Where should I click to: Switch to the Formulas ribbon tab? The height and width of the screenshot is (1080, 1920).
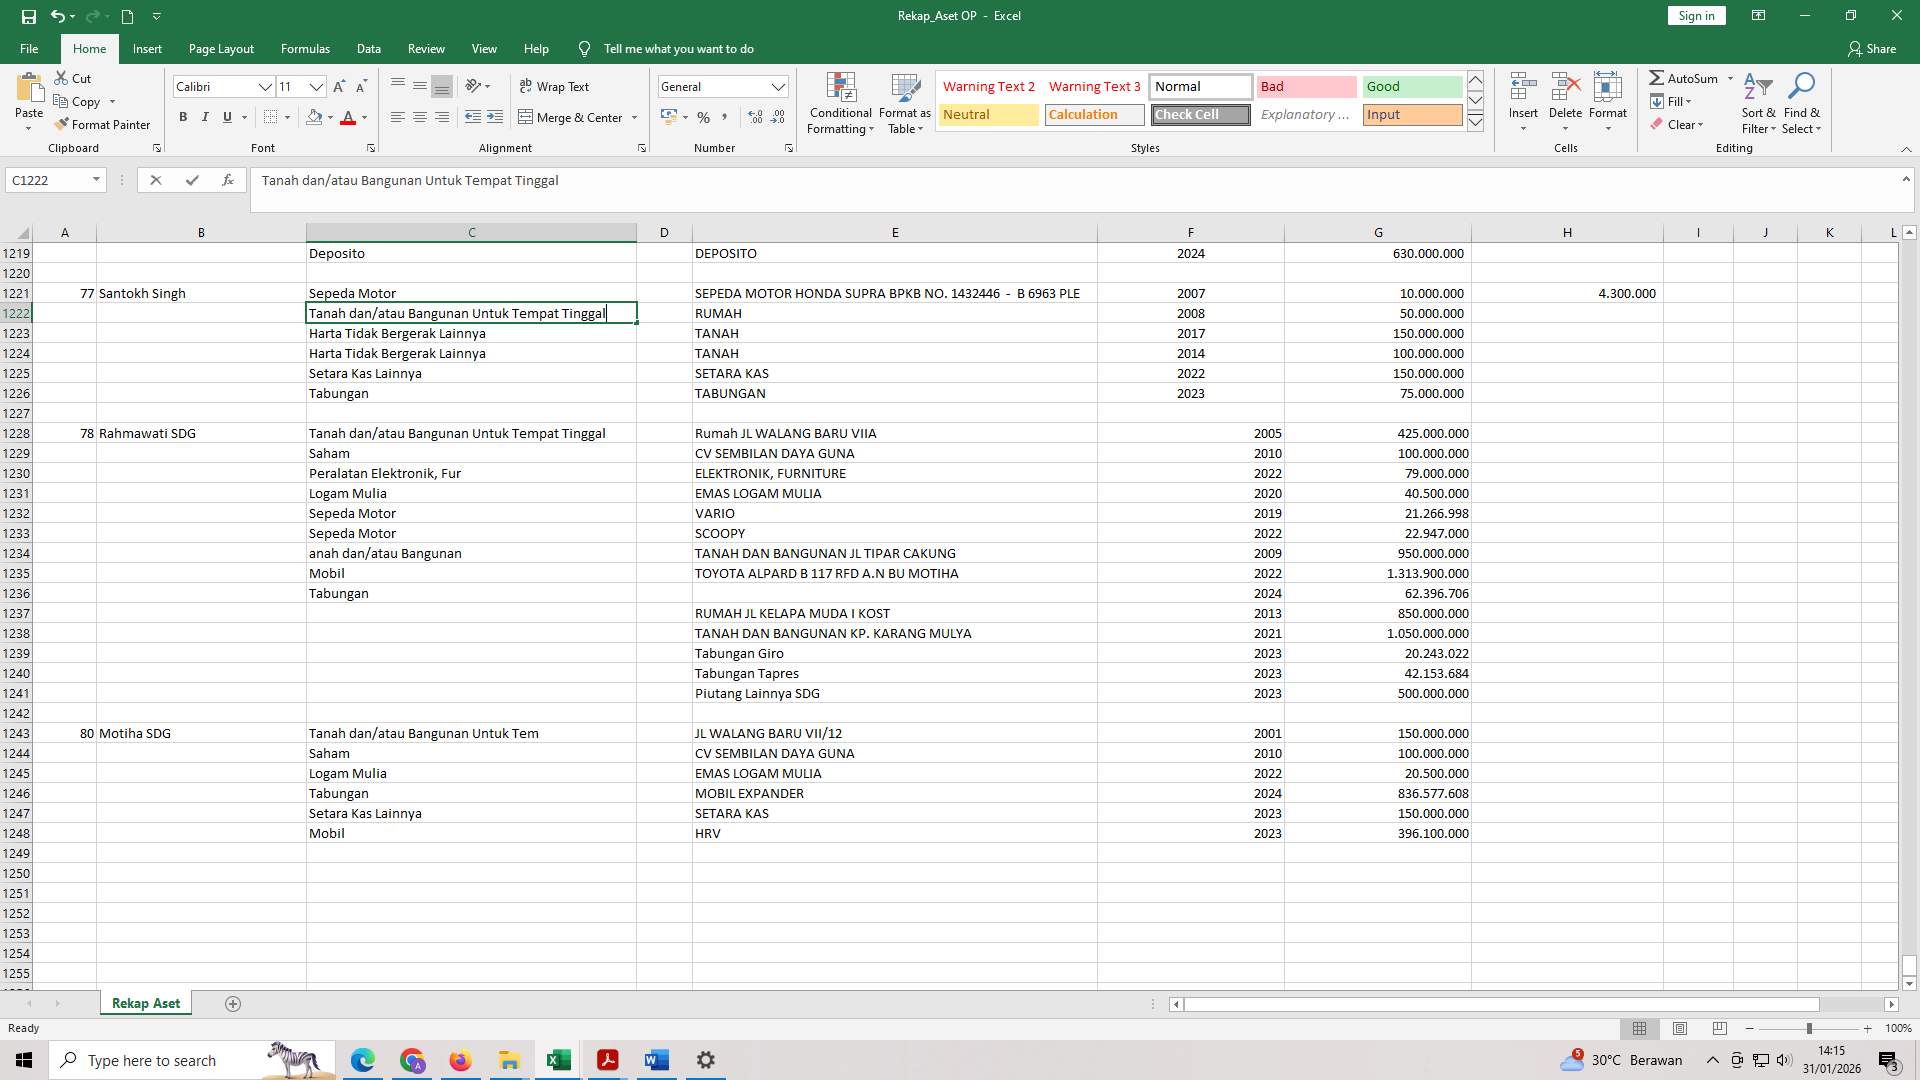tap(305, 48)
